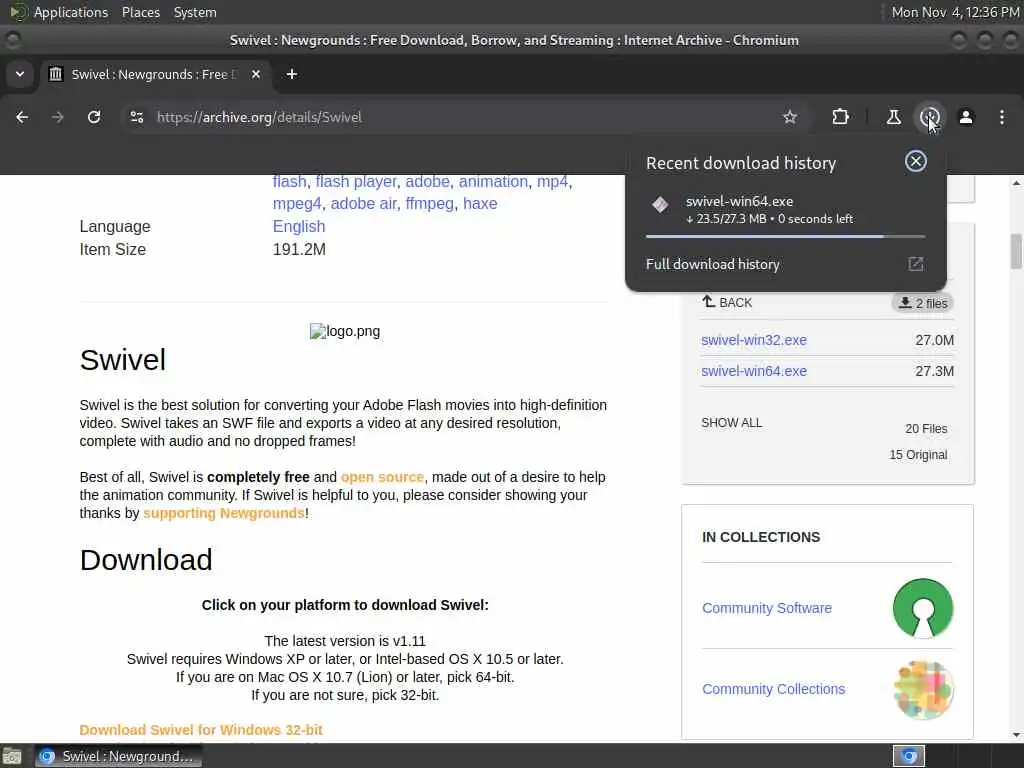Open full download history external-link icon
Viewport: 1024px width, 768px height.
pyautogui.click(x=916, y=264)
